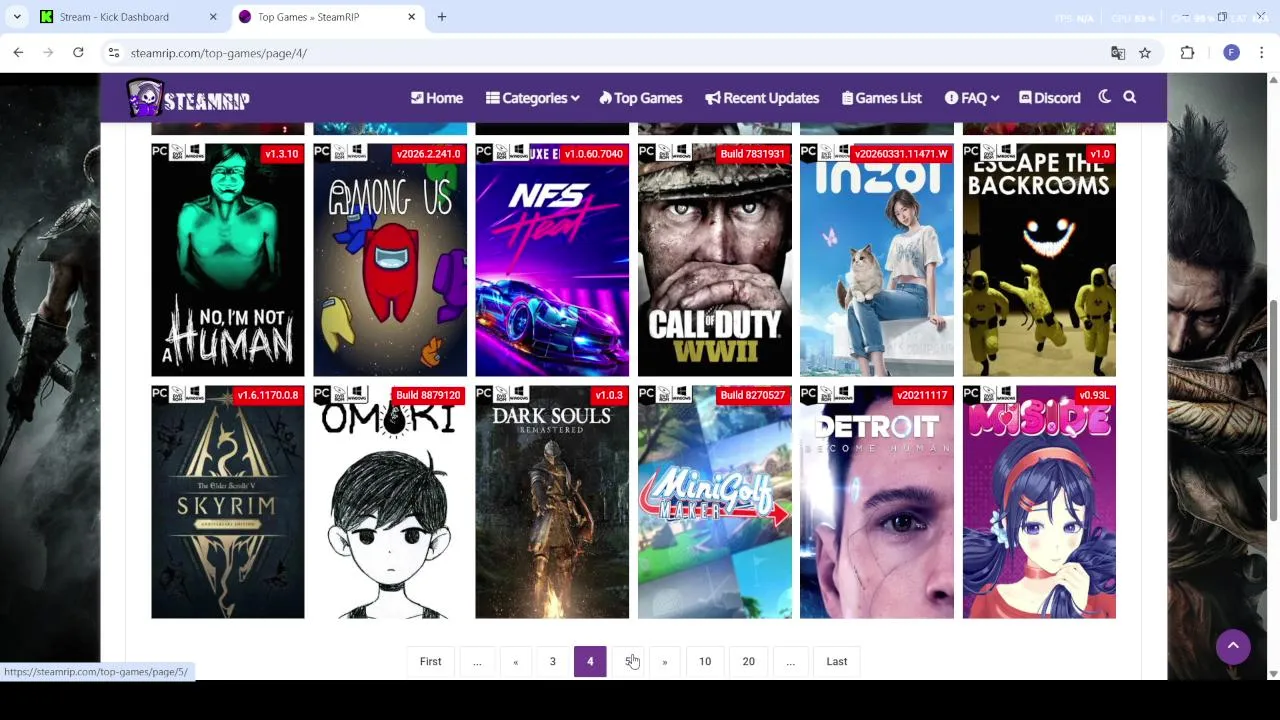Expand the Categories dropdown menu
1280x720 pixels.
tap(532, 98)
